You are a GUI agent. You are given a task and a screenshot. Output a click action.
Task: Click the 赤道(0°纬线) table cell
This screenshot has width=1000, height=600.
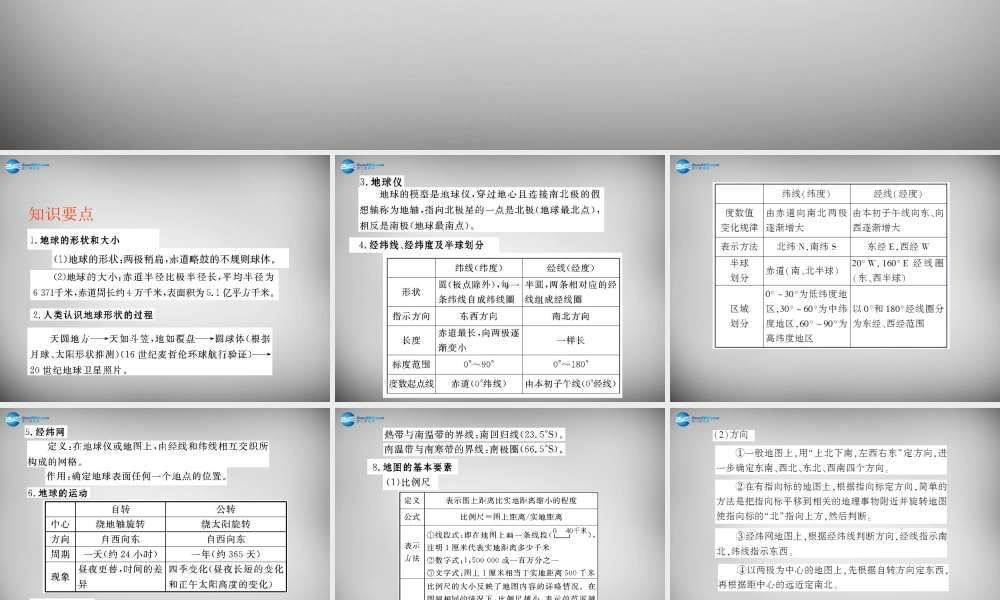click(x=478, y=383)
